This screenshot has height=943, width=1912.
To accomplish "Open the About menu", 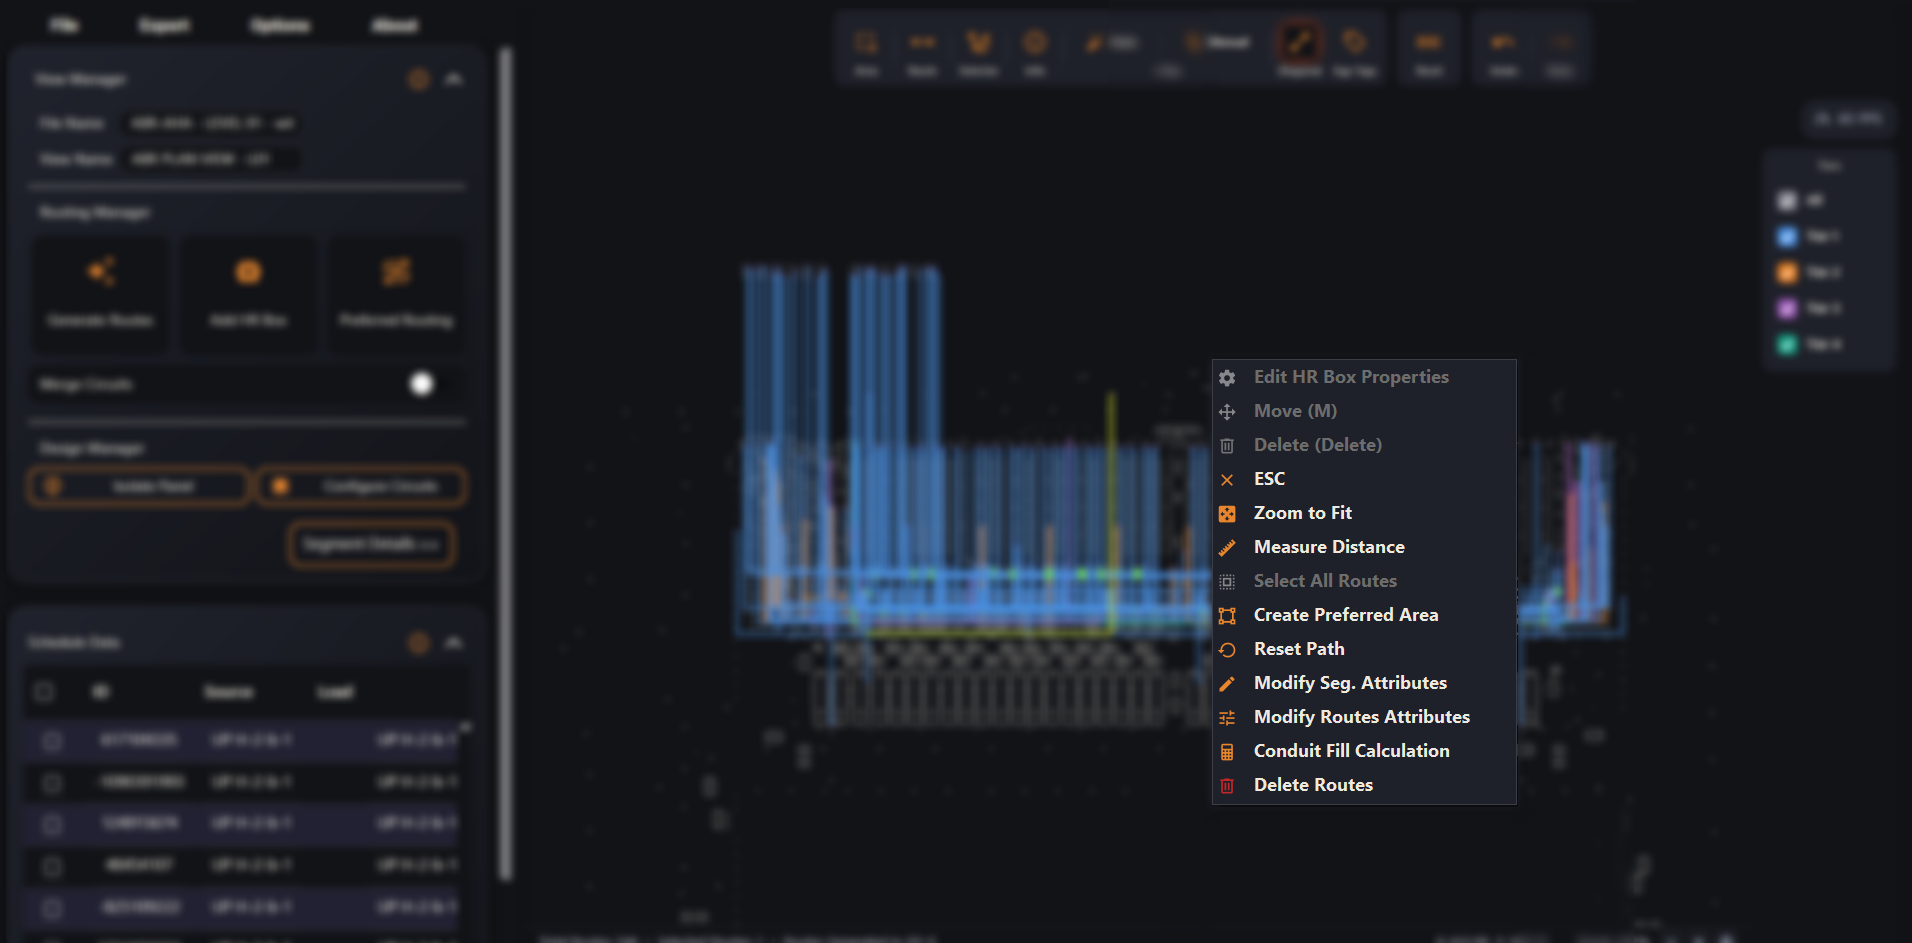I will coord(395,25).
